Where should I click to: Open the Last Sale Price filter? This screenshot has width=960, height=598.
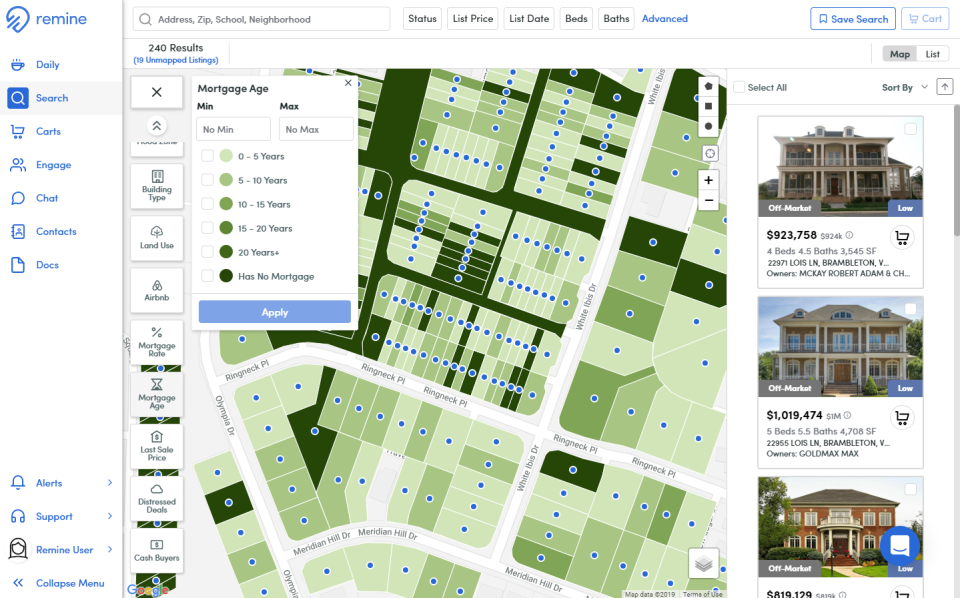156,445
